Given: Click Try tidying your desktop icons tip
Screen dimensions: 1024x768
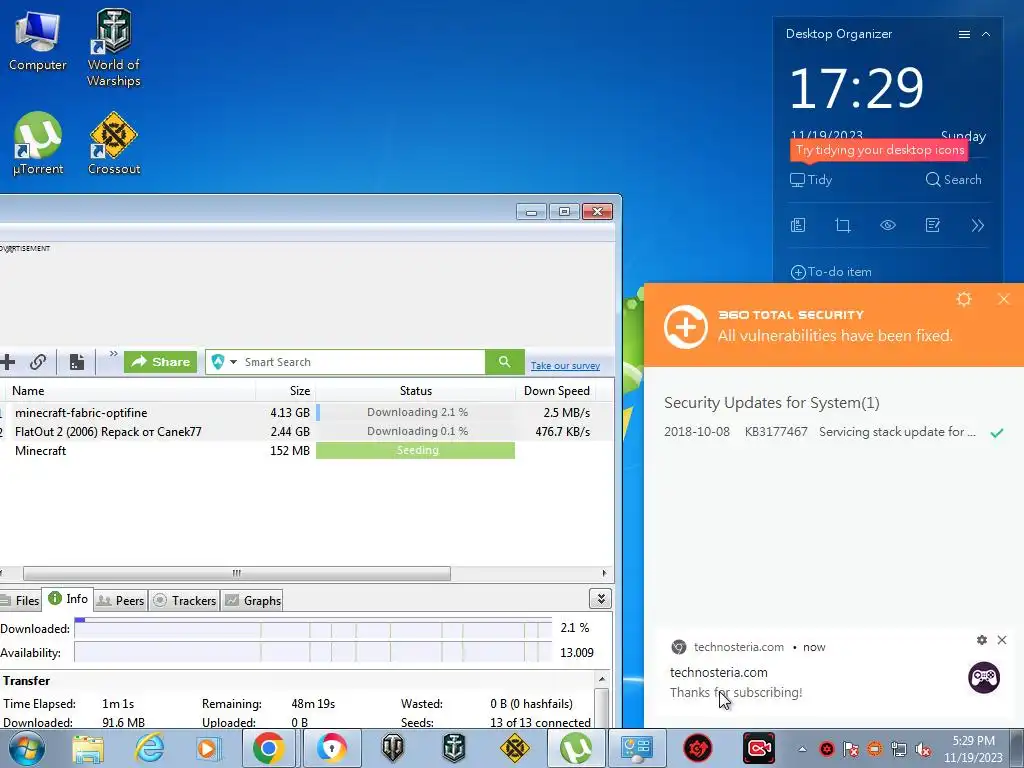Looking at the screenshot, I should [x=879, y=150].
